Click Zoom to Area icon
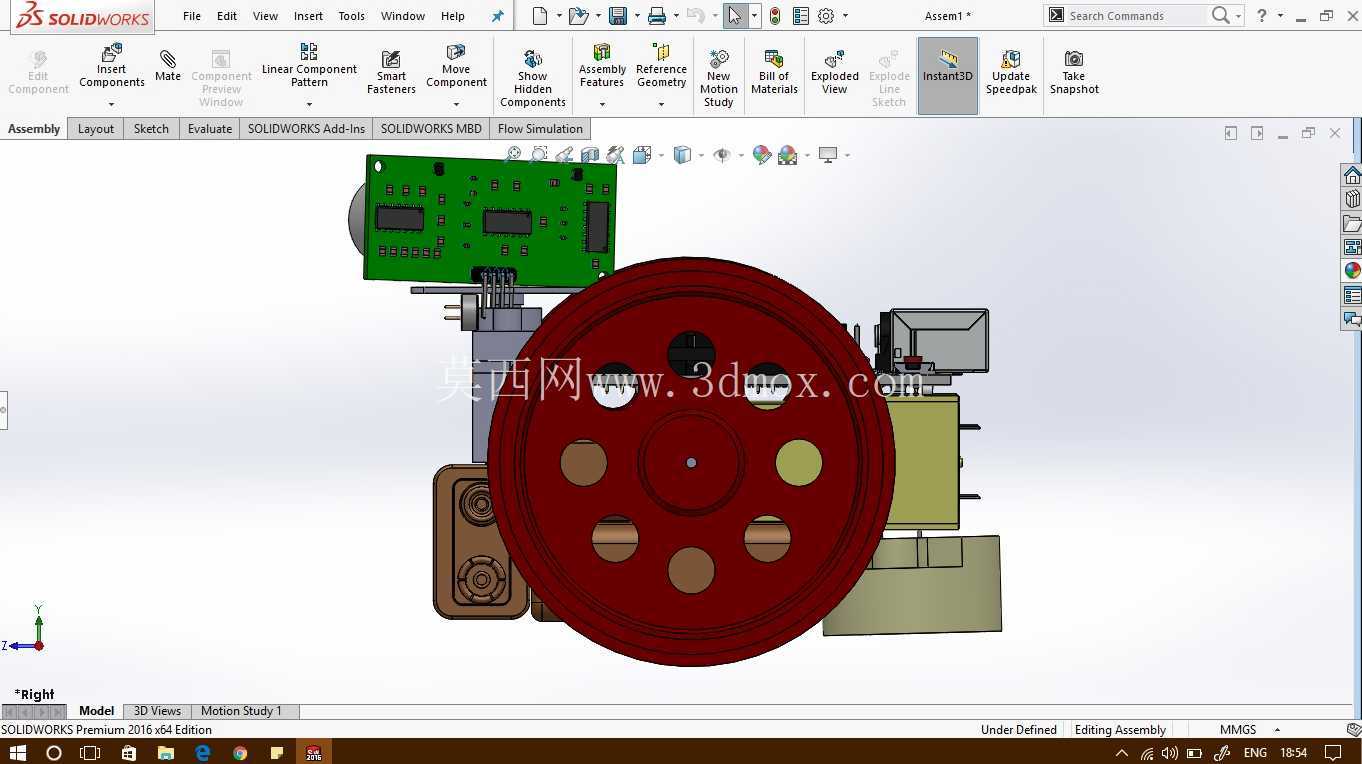 click(x=539, y=154)
